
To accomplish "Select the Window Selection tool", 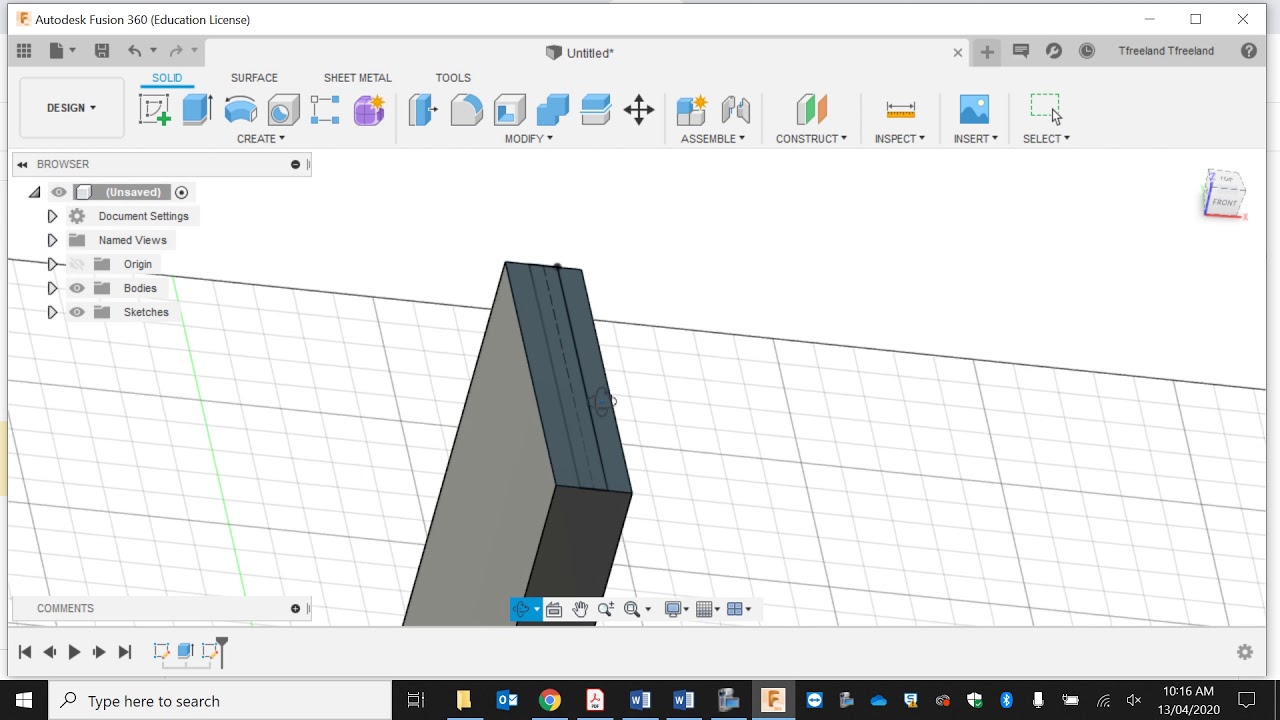I will tap(1046, 108).
